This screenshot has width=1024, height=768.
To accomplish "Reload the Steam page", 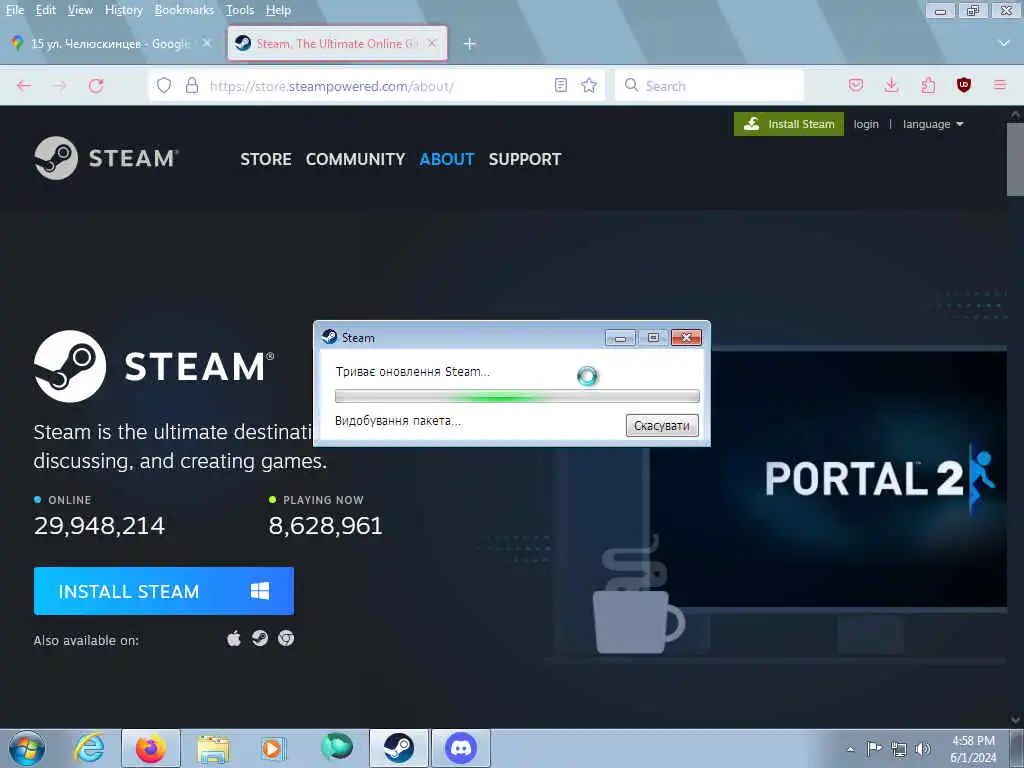I will (x=96, y=86).
